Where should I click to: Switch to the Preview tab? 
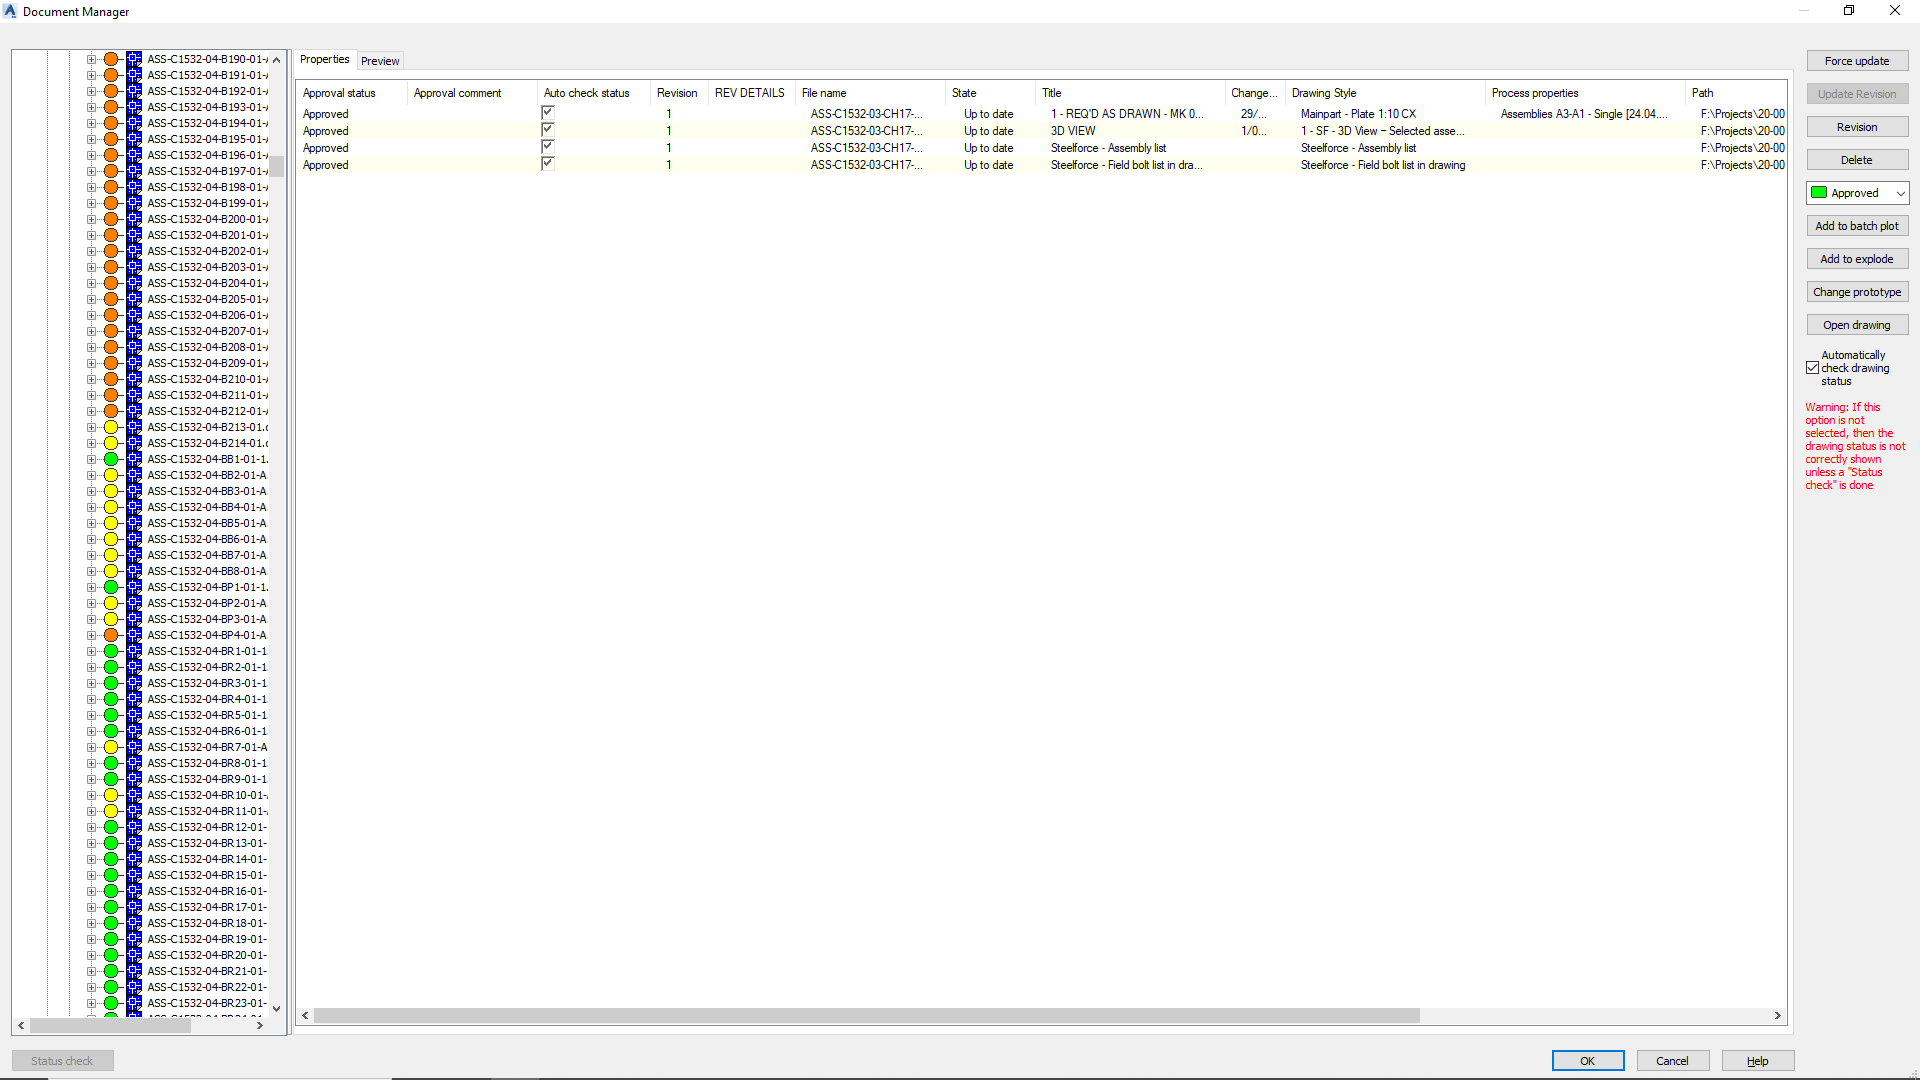click(x=380, y=61)
